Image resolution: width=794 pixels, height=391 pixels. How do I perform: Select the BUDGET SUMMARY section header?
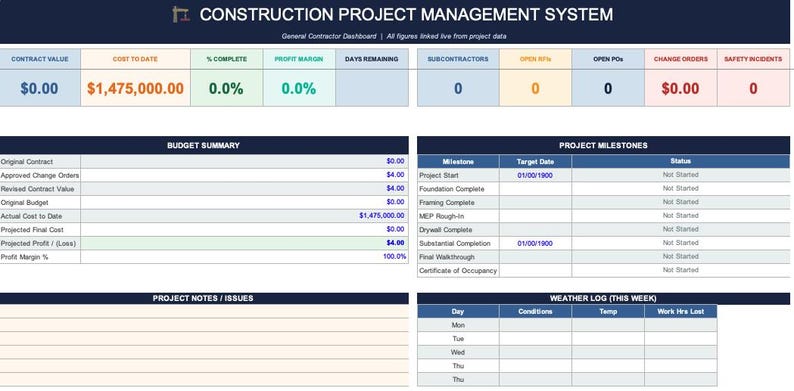tap(204, 145)
